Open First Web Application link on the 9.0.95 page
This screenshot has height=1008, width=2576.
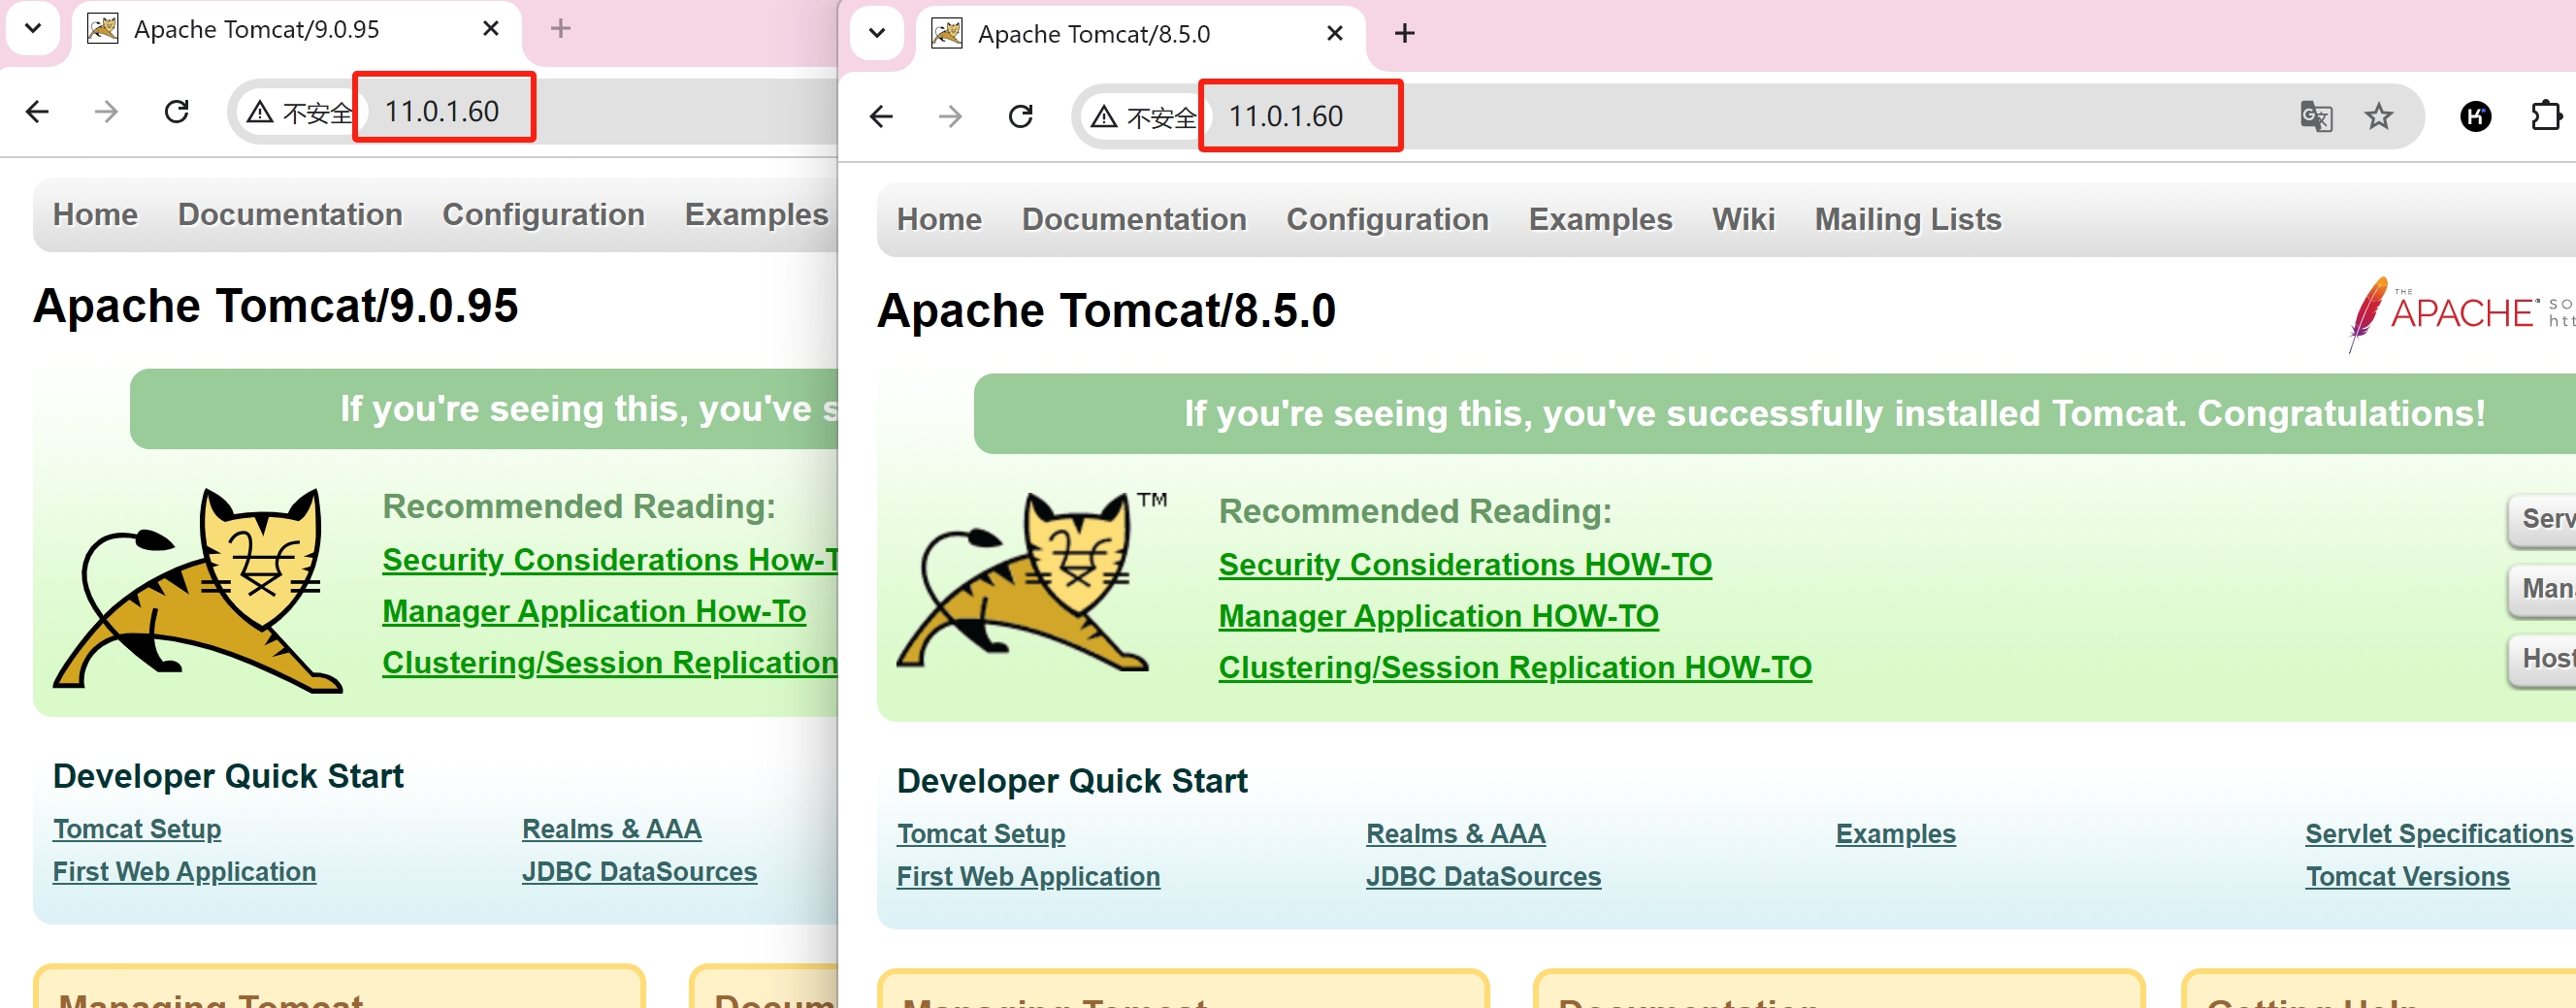click(x=184, y=872)
